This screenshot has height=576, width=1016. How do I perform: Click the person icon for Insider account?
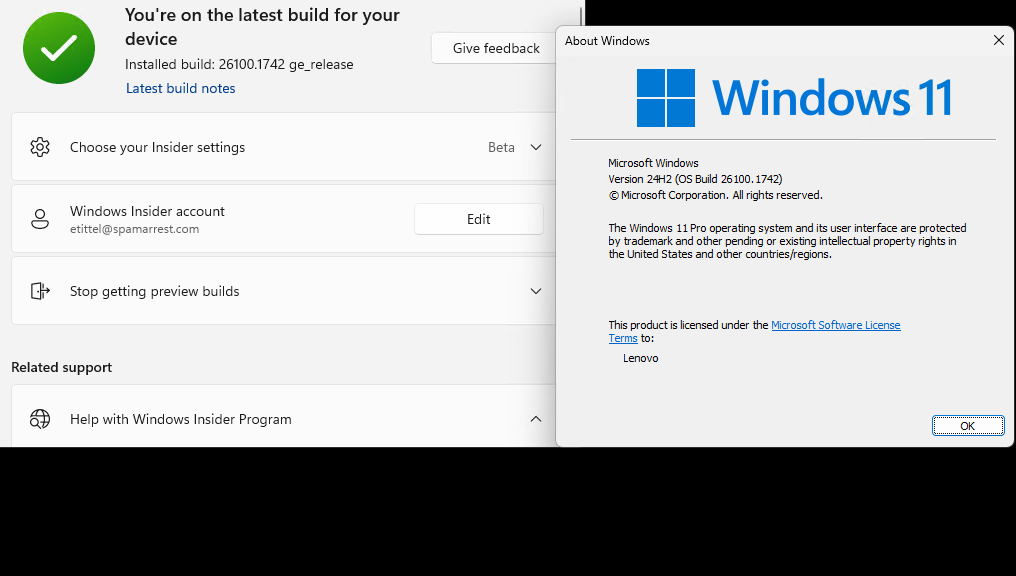40,219
